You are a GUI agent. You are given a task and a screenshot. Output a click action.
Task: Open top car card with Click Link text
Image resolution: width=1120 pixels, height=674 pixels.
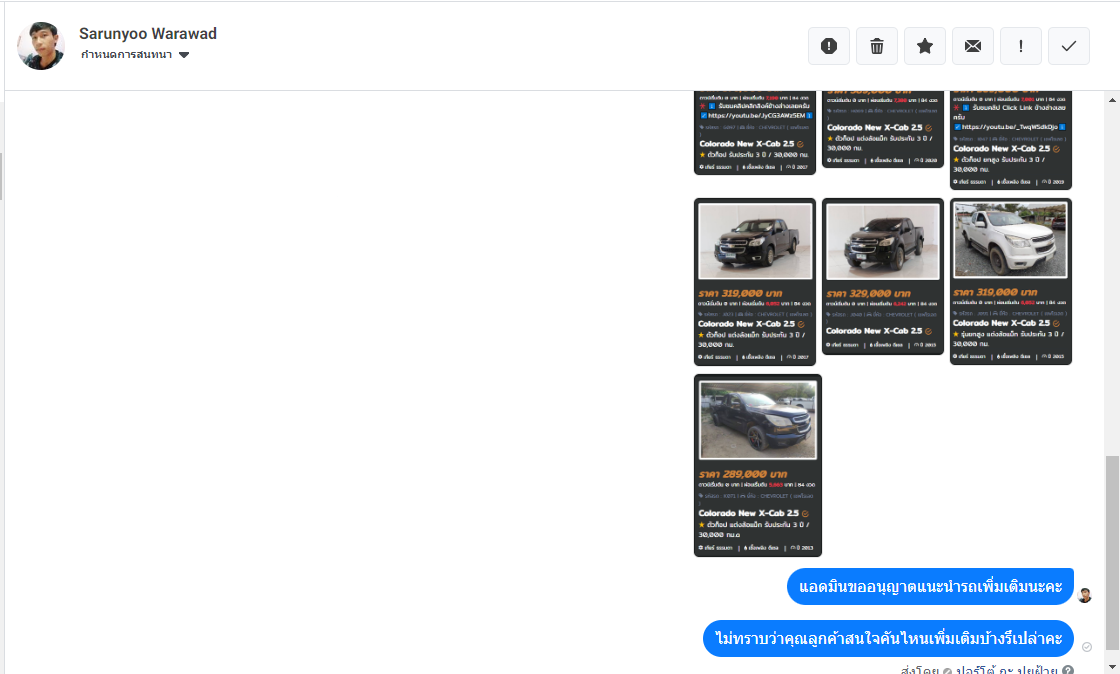click(x=1011, y=140)
